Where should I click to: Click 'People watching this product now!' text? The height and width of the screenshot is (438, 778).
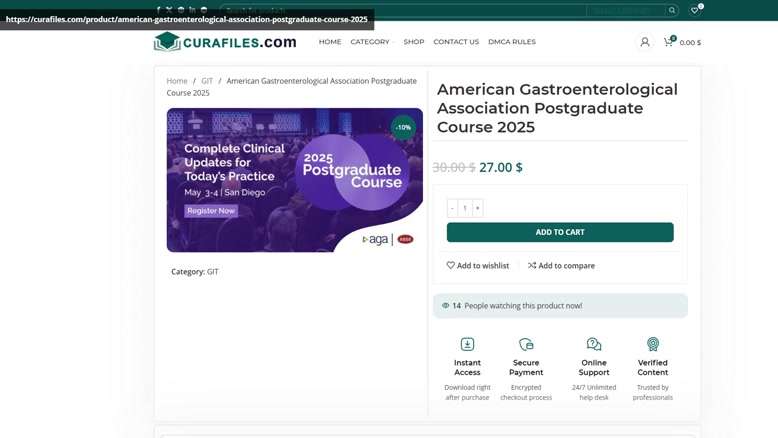[523, 306]
